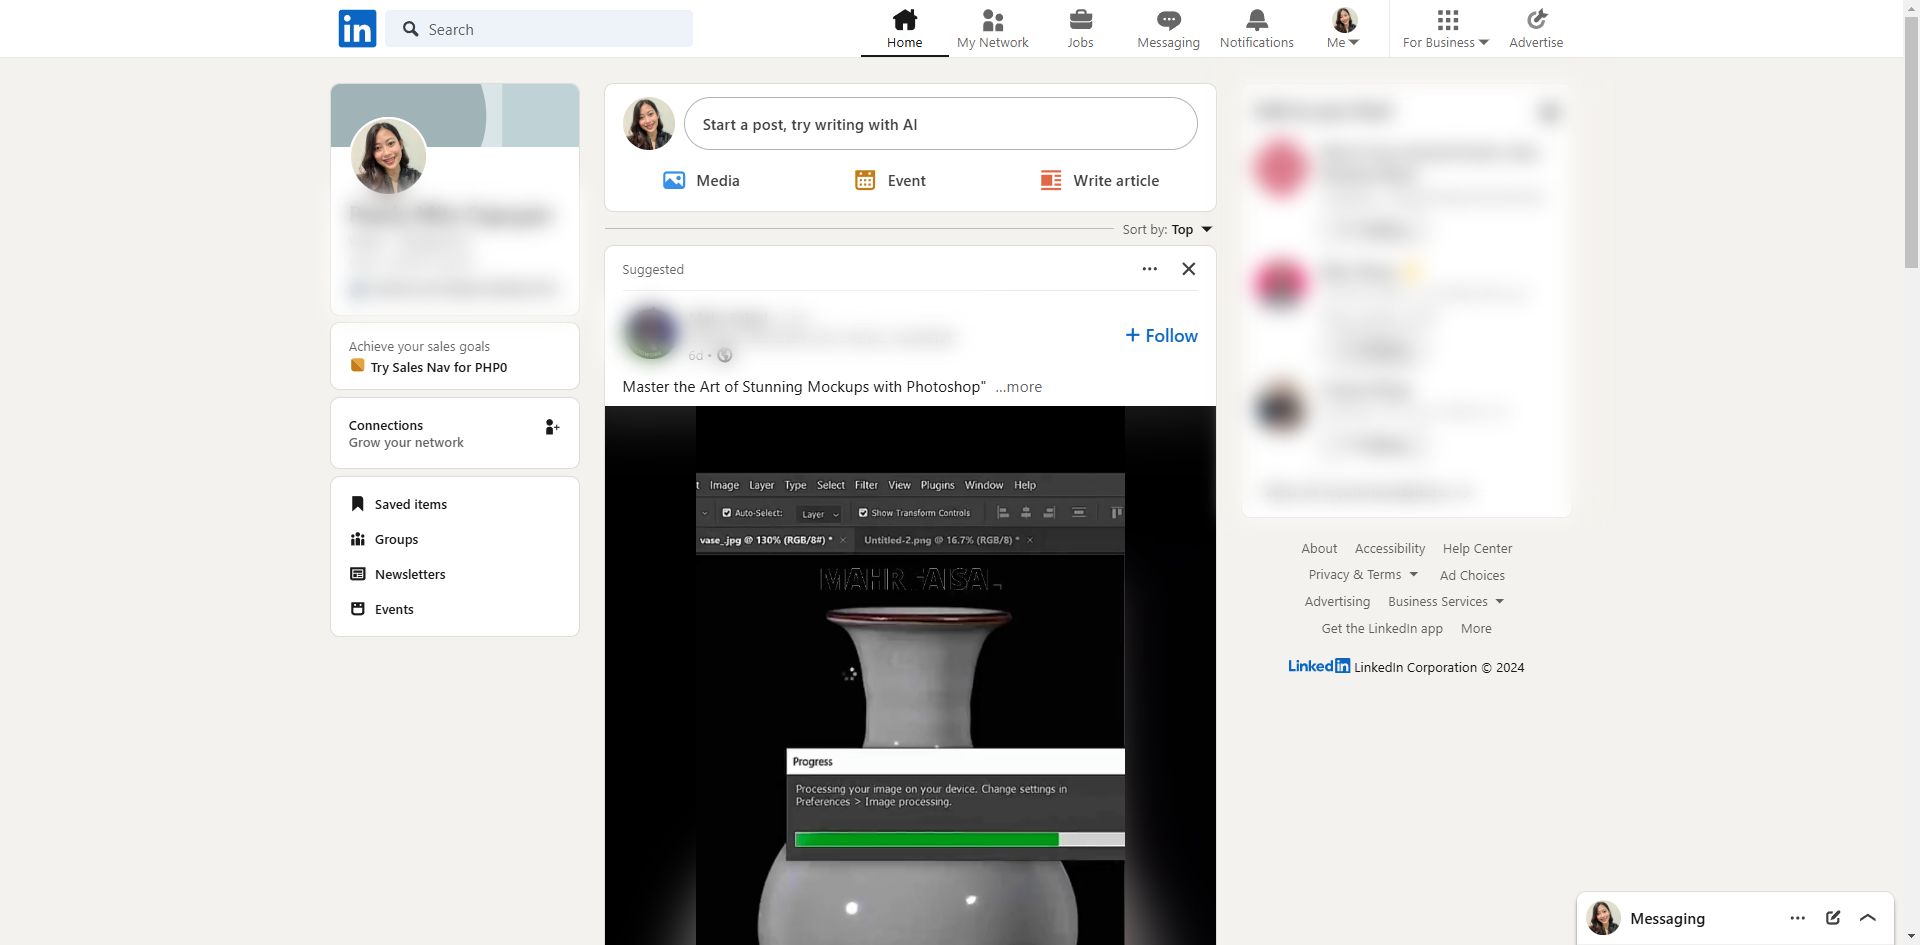1920x945 pixels.
Task: Click the Follow button on suggested post
Action: tap(1160, 335)
